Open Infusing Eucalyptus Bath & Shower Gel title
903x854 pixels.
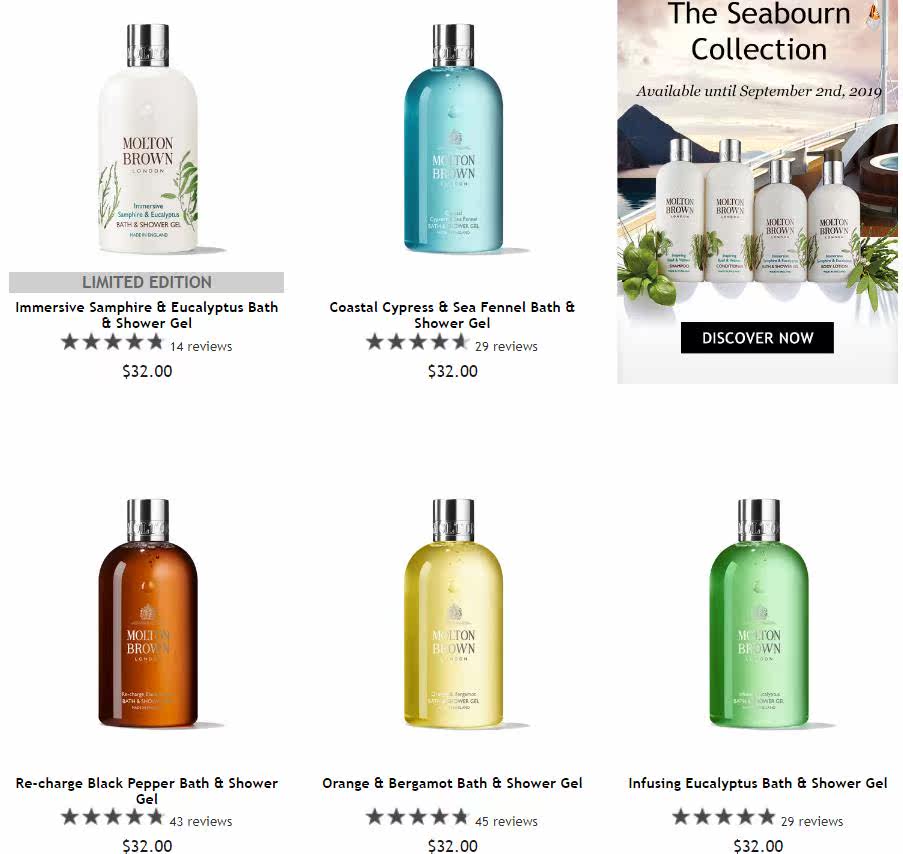(758, 783)
